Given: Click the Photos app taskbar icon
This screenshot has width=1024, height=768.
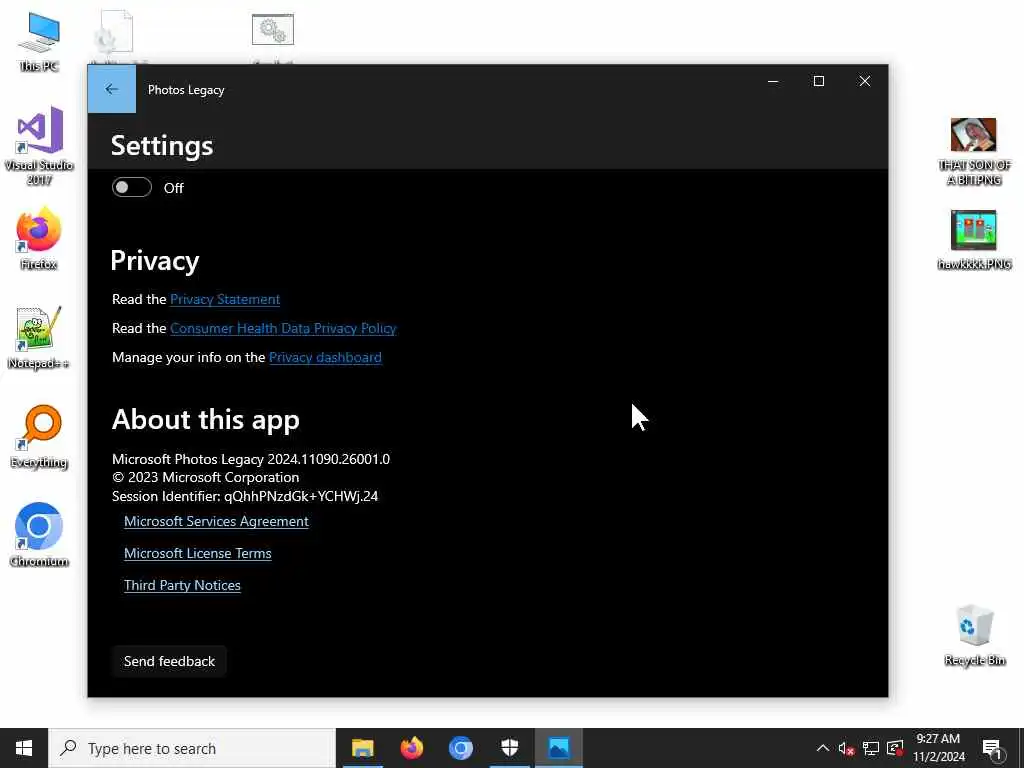Looking at the screenshot, I should pyautogui.click(x=559, y=748).
